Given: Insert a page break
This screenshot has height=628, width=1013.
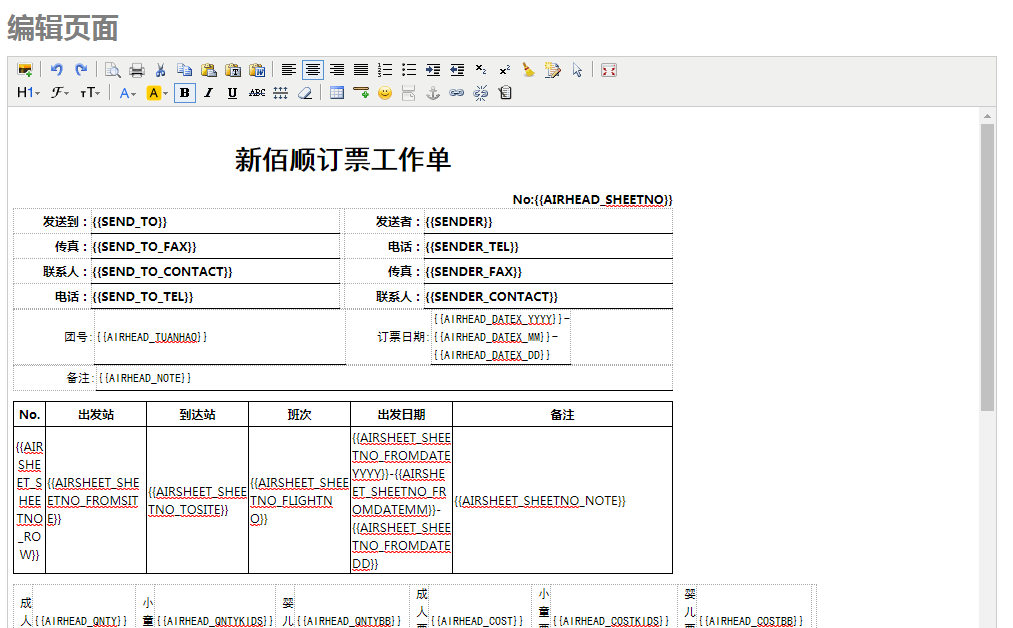Looking at the screenshot, I should pos(408,93).
